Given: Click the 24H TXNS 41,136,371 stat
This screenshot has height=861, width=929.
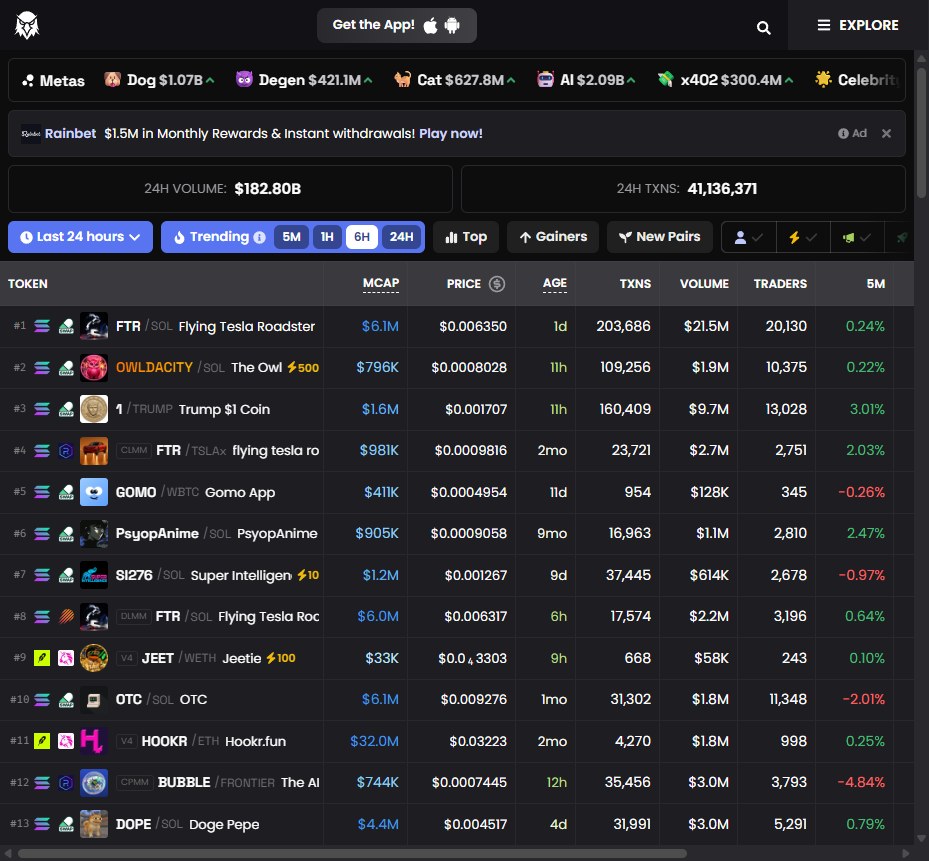Looking at the screenshot, I should (683, 188).
